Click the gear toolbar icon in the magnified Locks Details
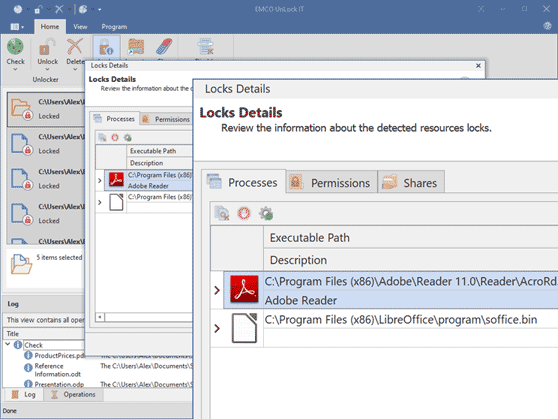 point(266,213)
